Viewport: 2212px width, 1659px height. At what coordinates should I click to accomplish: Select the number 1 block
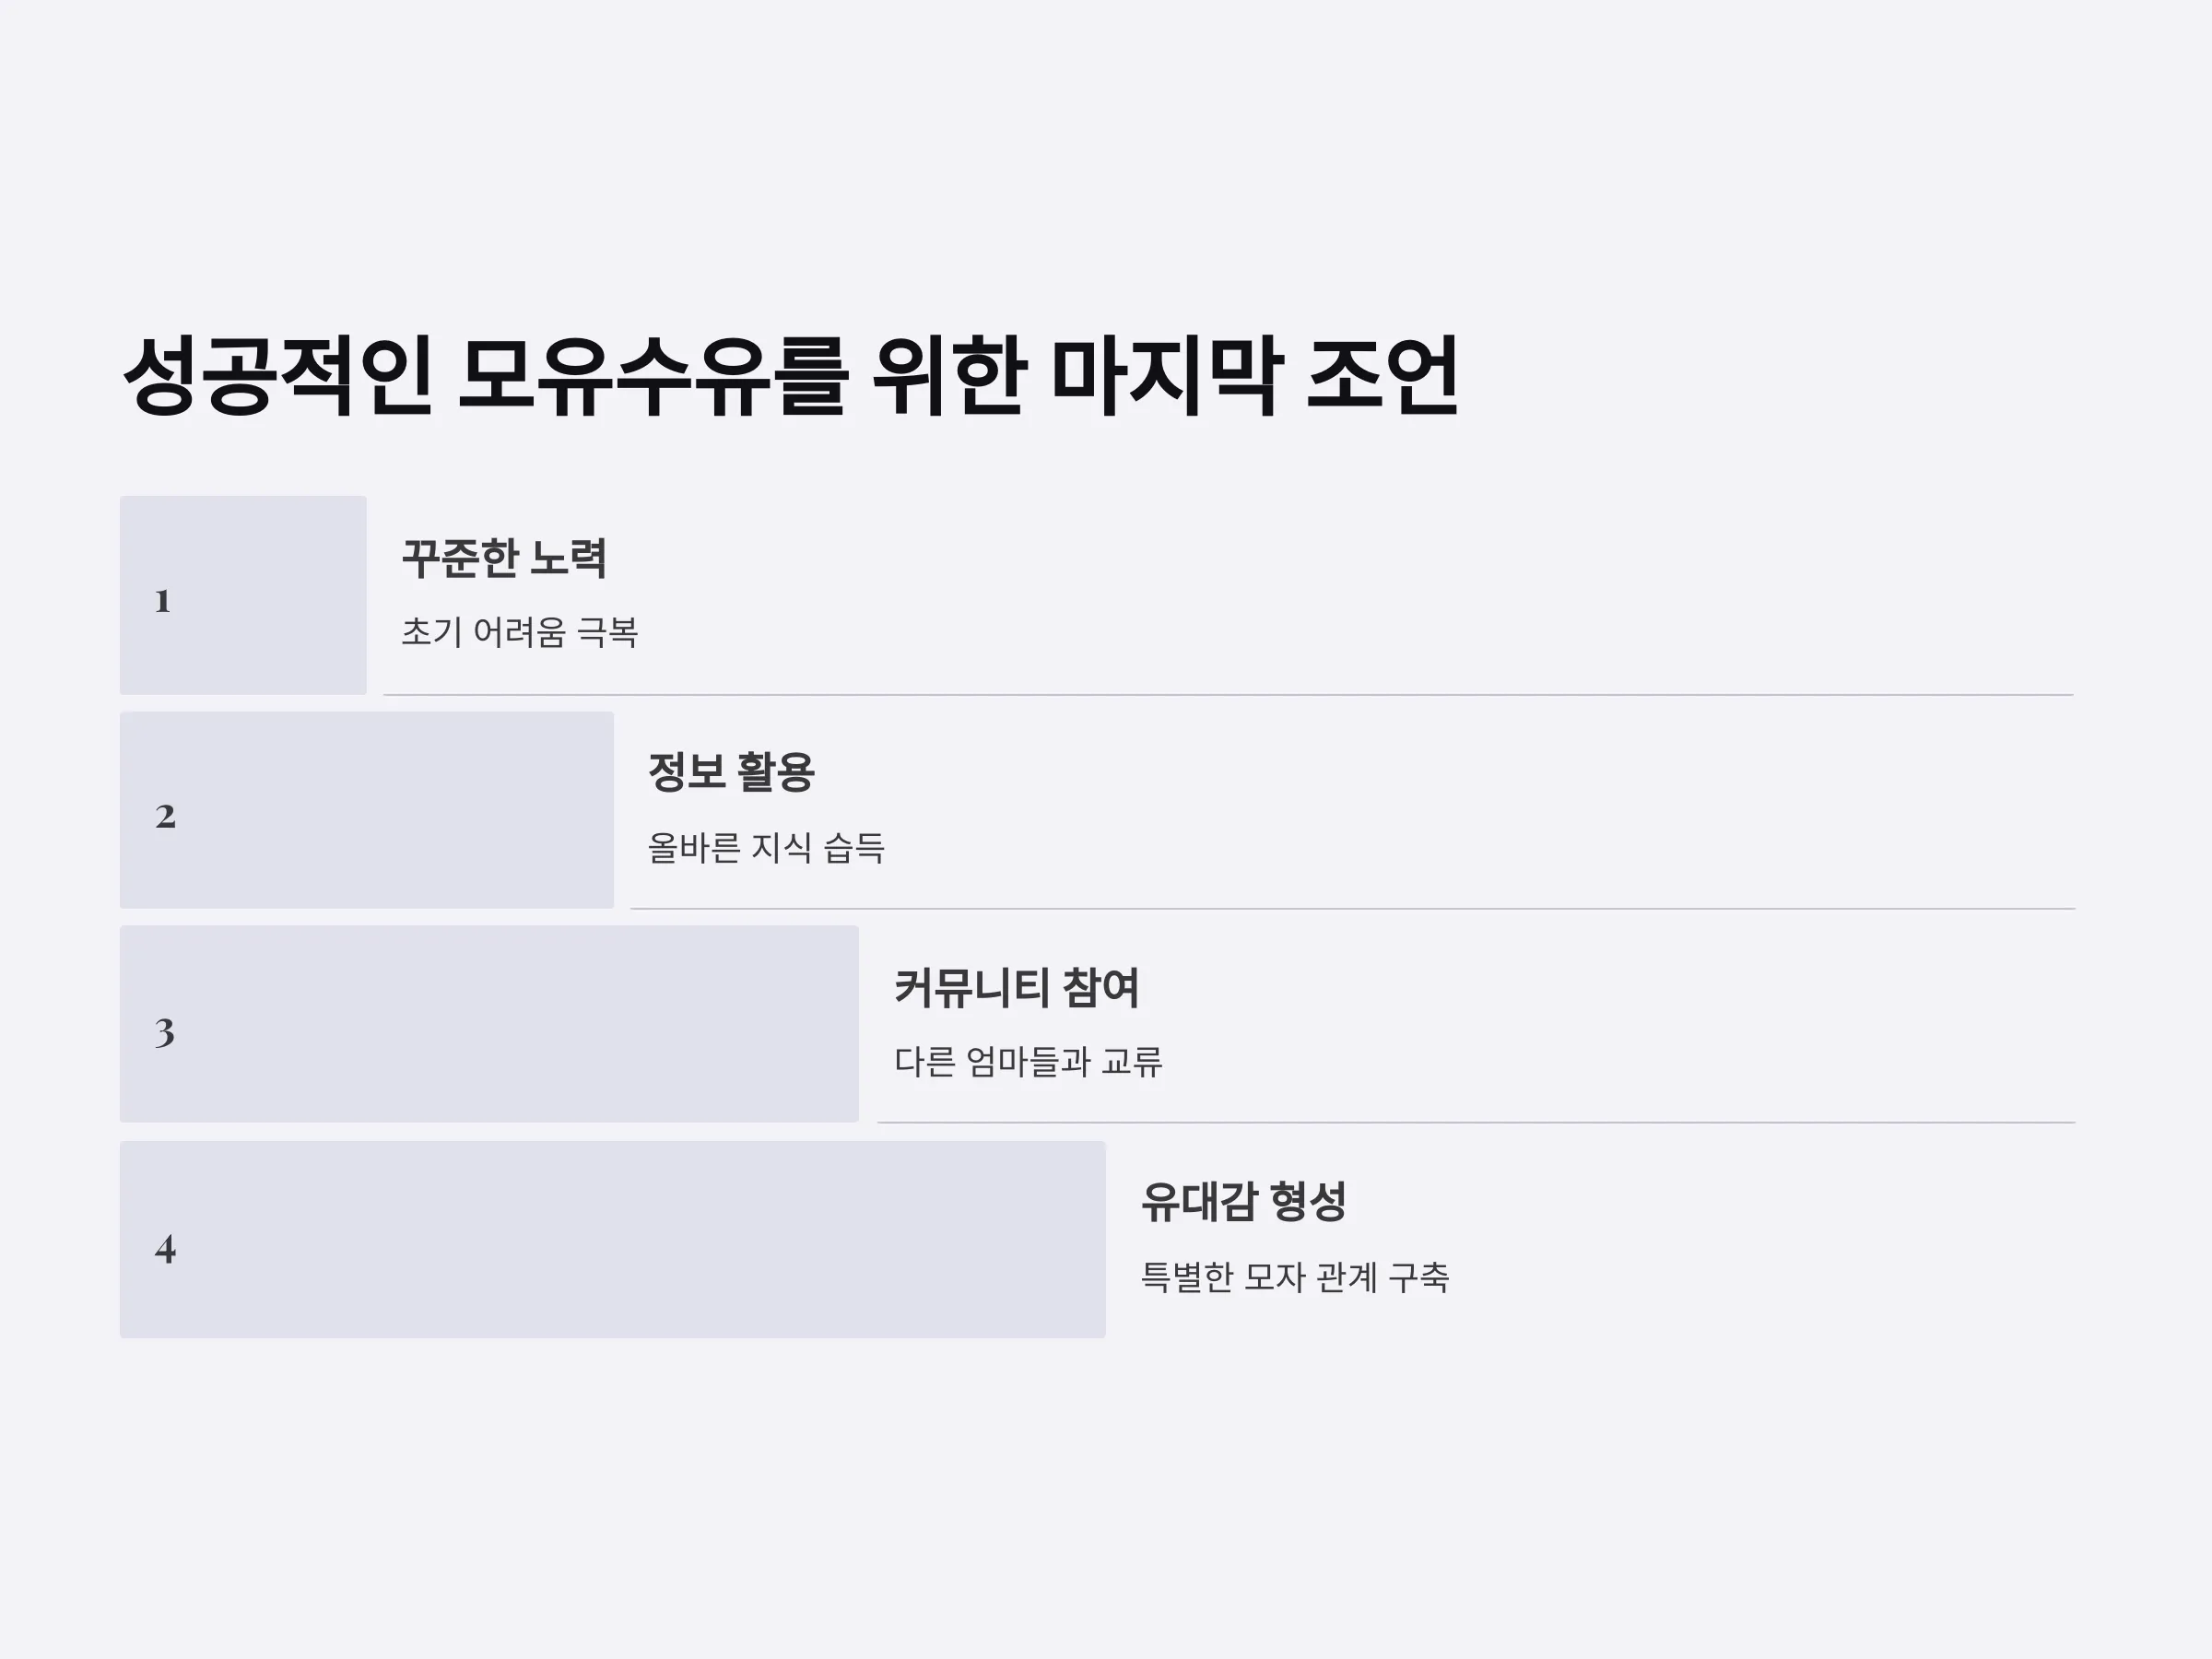(243, 595)
